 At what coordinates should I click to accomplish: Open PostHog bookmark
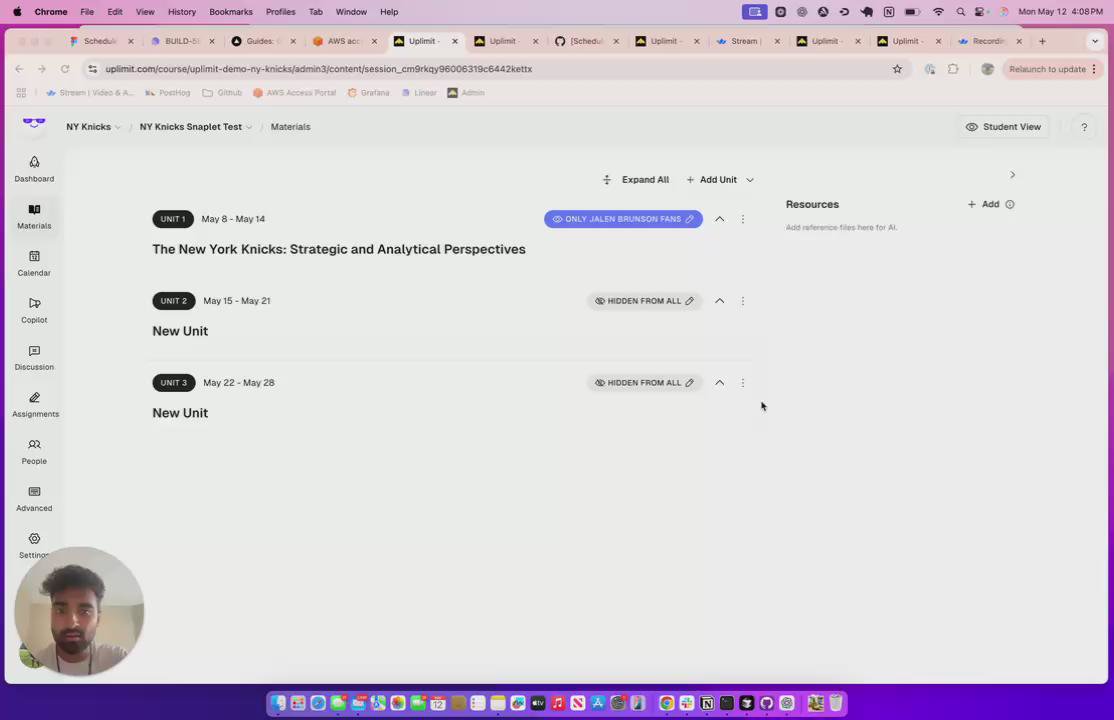[168, 93]
